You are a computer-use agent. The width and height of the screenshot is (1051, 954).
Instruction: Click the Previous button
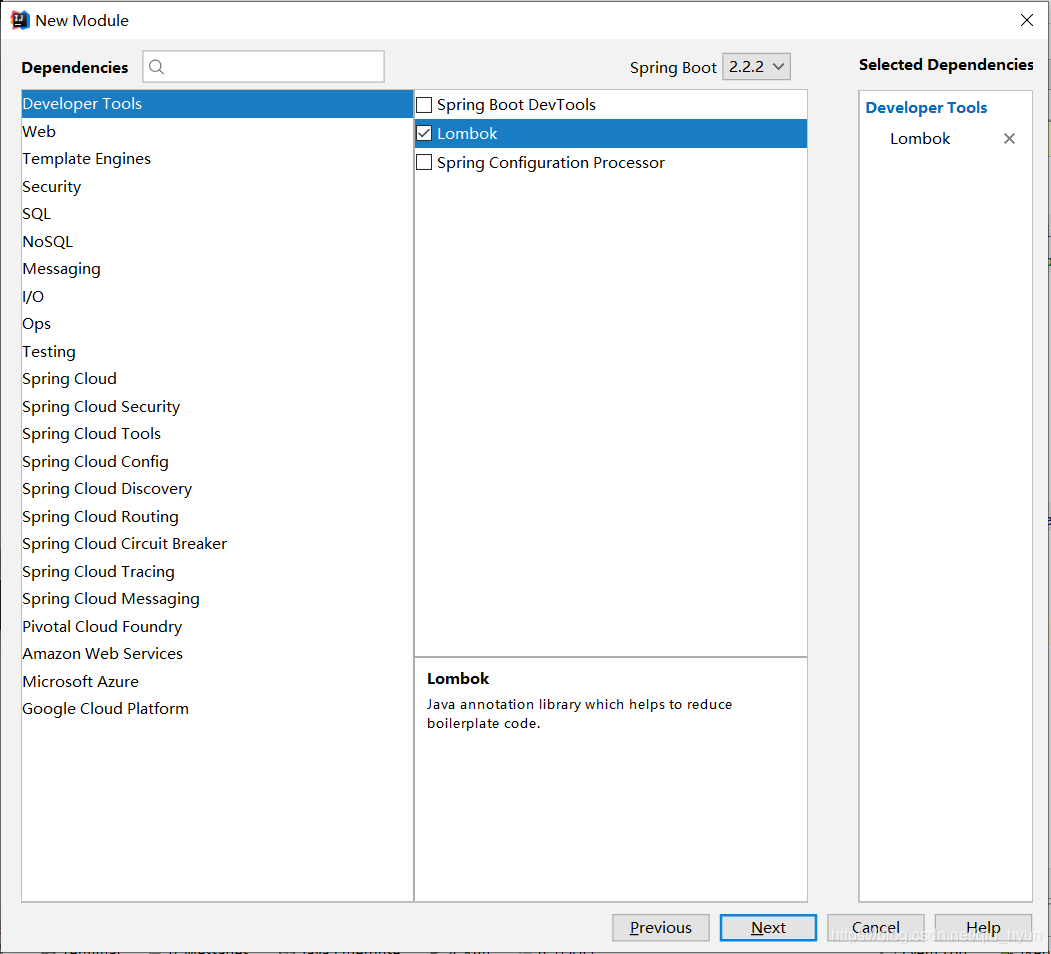click(660, 927)
